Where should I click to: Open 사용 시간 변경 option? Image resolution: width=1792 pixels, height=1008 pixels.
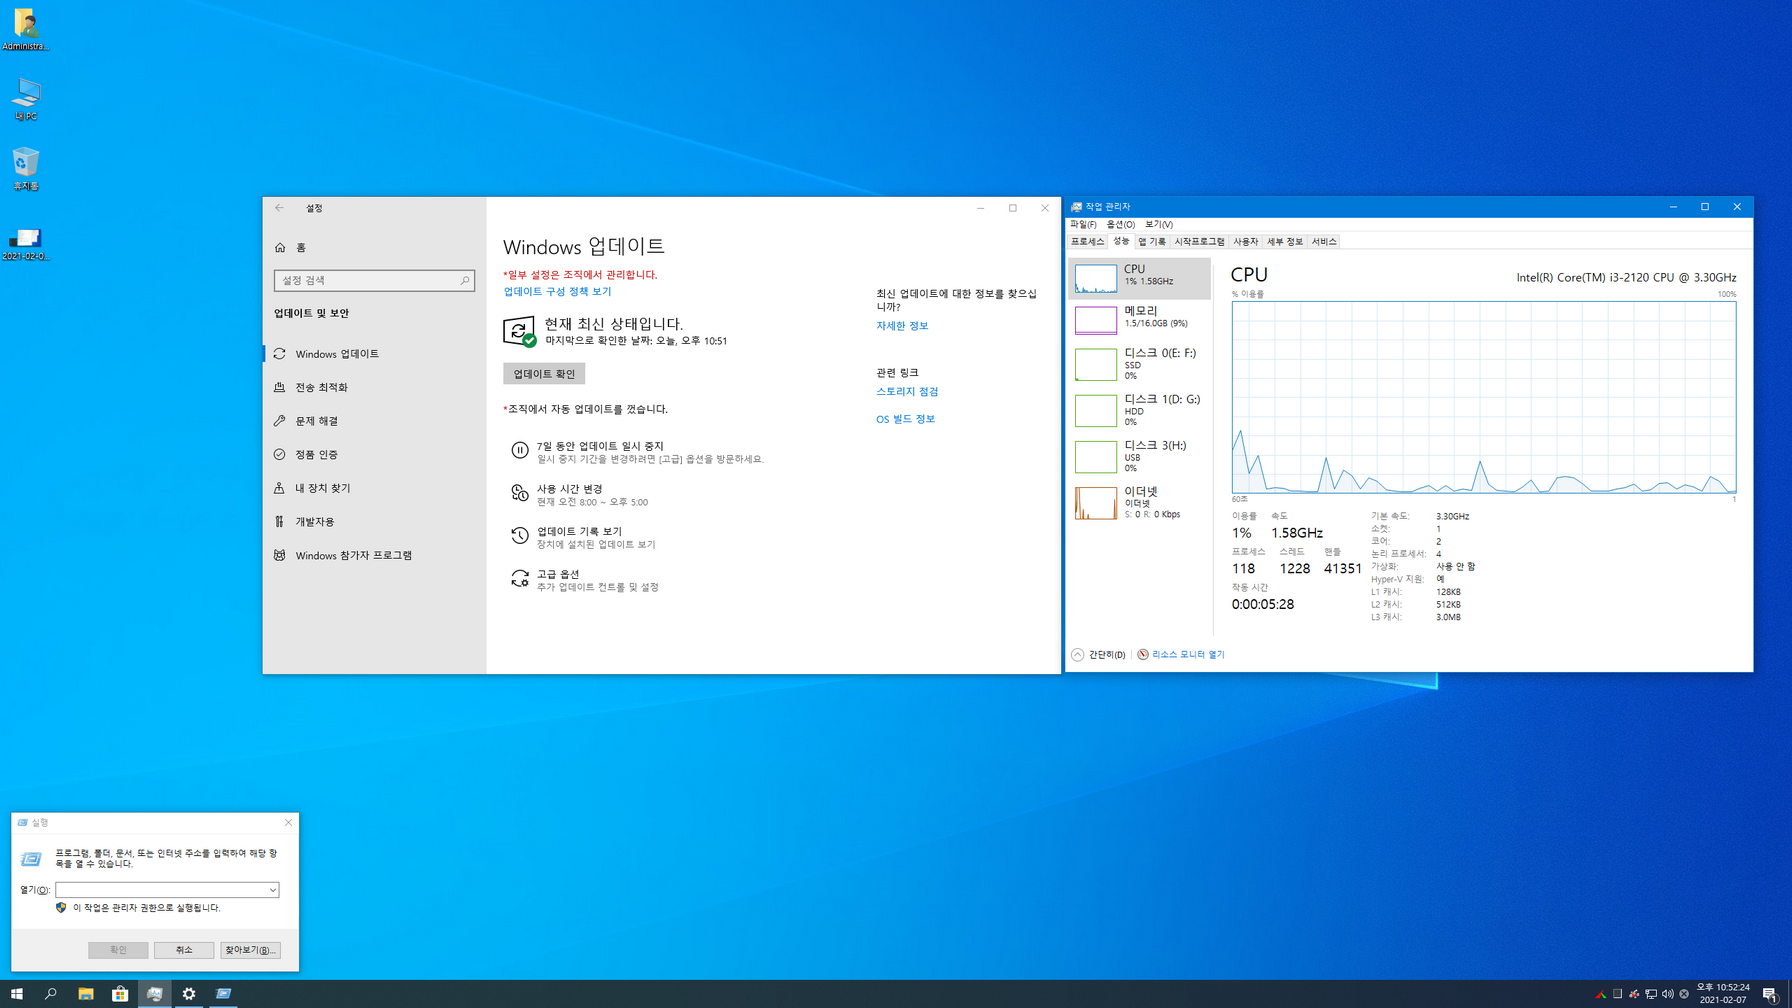[580, 495]
